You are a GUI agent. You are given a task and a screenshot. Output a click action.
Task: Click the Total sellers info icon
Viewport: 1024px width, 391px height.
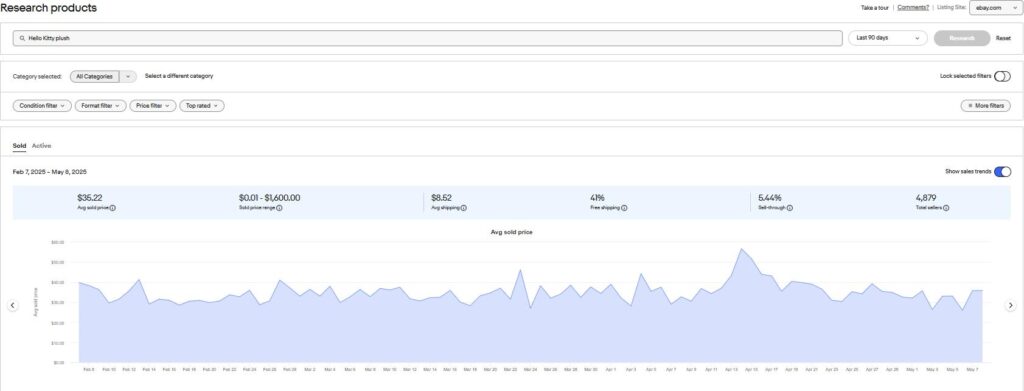(946, 208)
